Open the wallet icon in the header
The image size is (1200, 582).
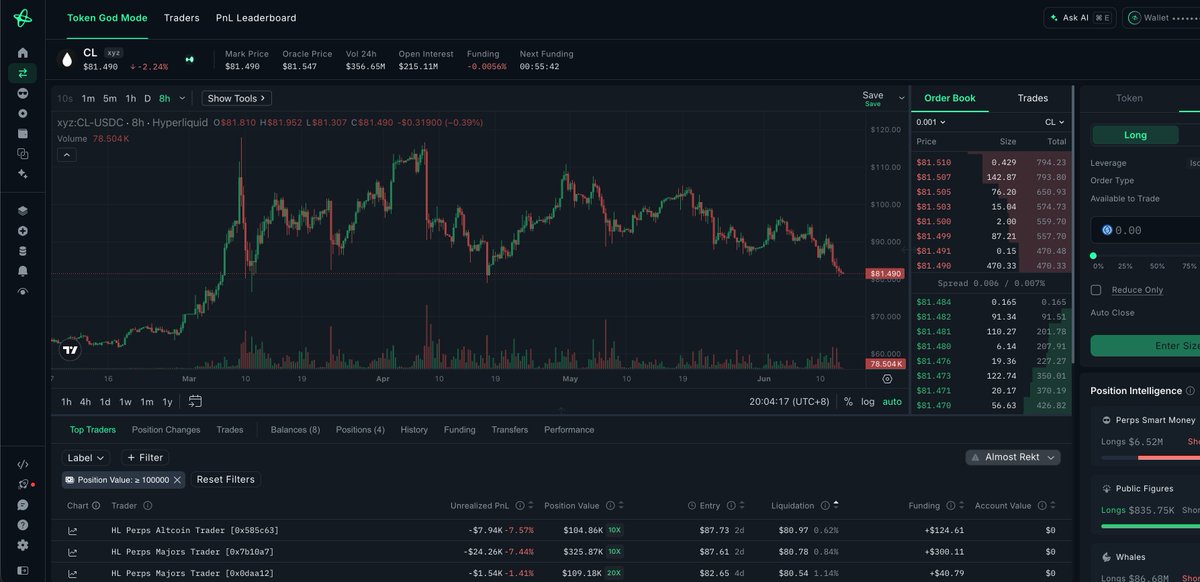(1134, 18)
